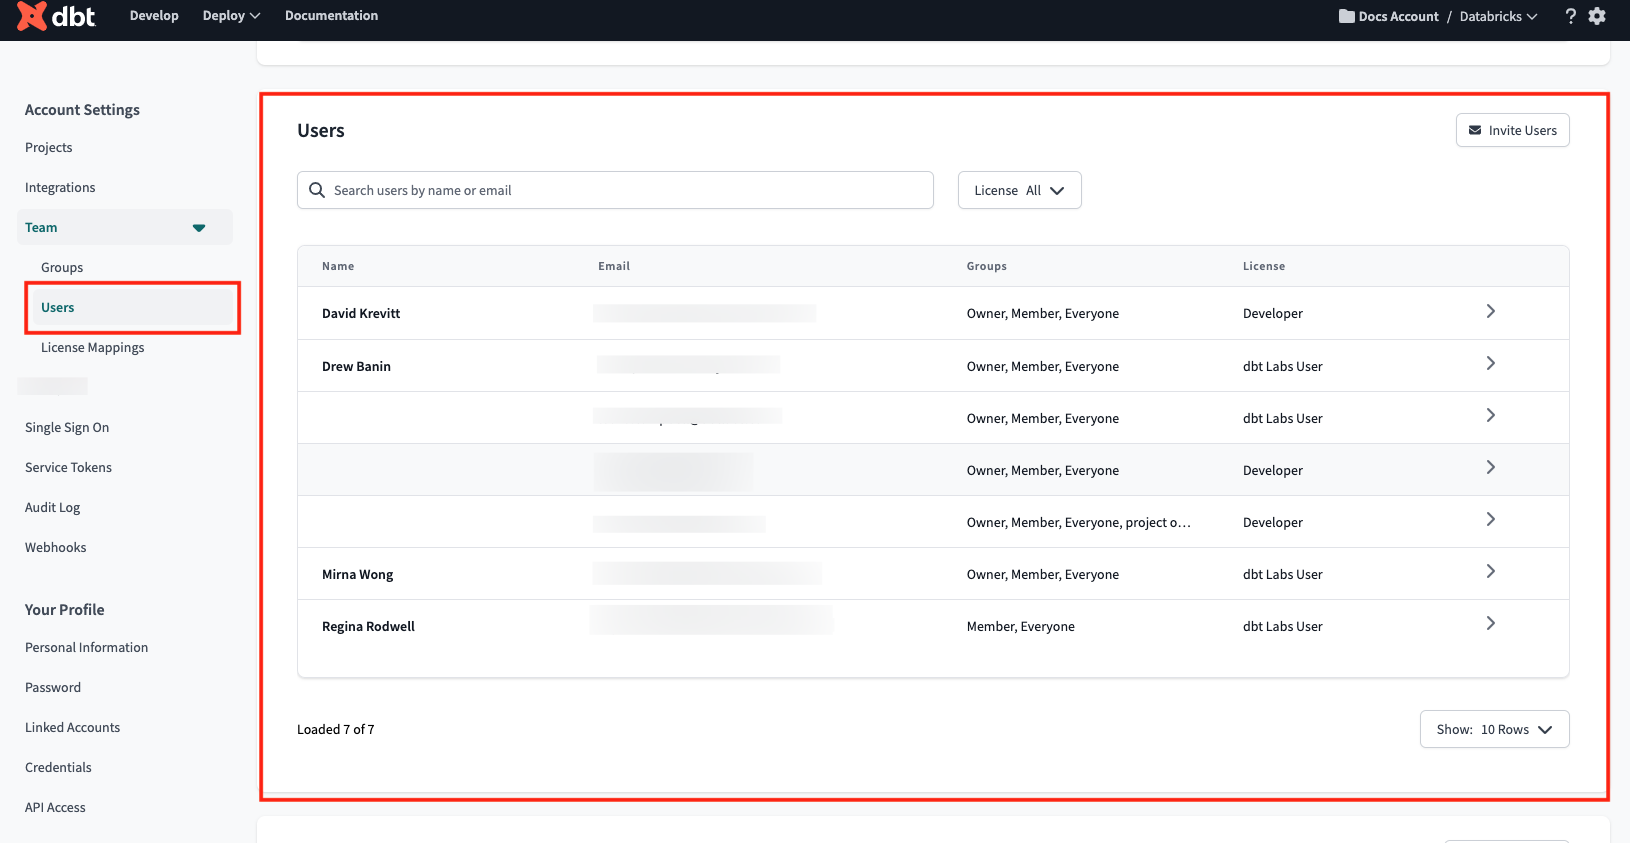The height and width of the screenshot is (843, 1630).
Task: Open the help question mark icon
Action: 1570,16
